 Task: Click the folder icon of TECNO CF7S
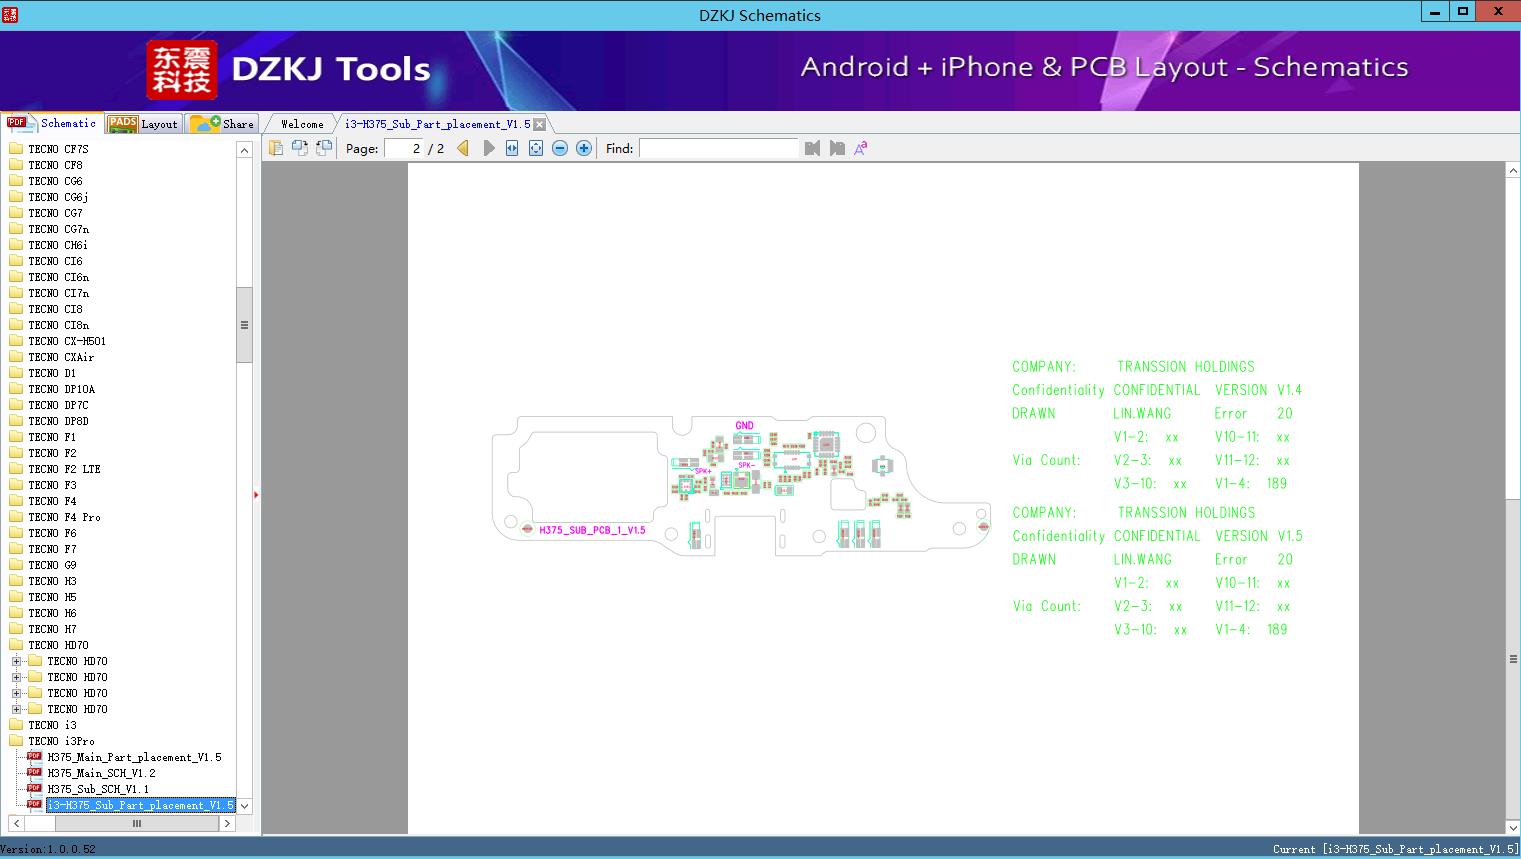[x=16, y=149]
